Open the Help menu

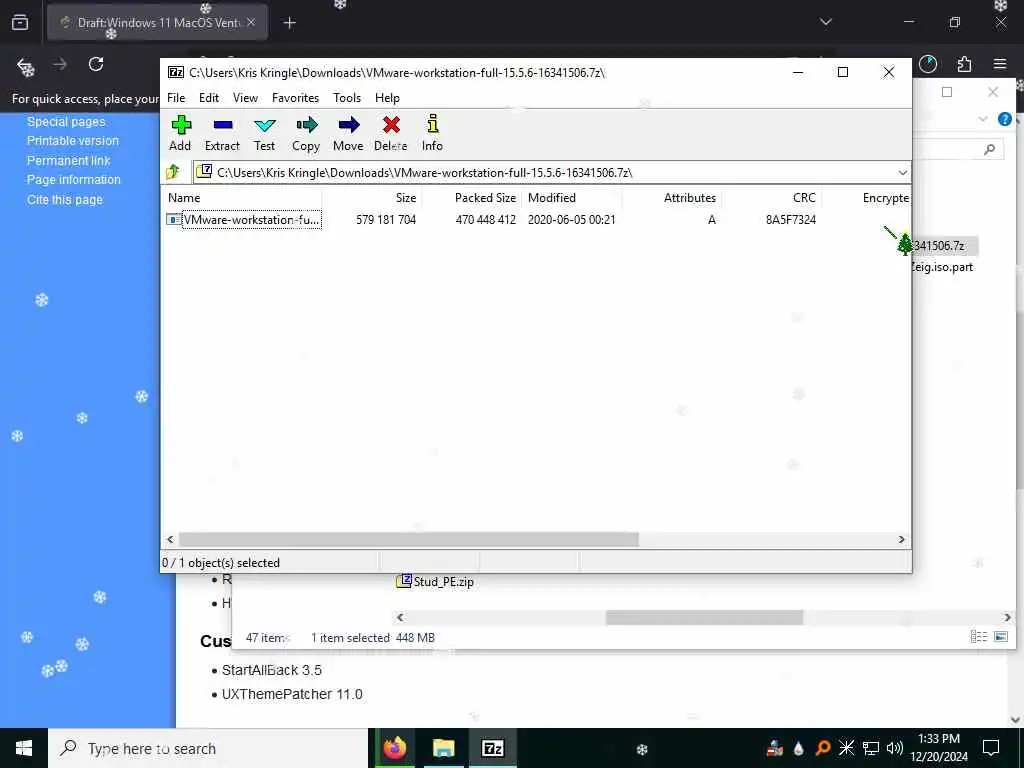[387, 98]
